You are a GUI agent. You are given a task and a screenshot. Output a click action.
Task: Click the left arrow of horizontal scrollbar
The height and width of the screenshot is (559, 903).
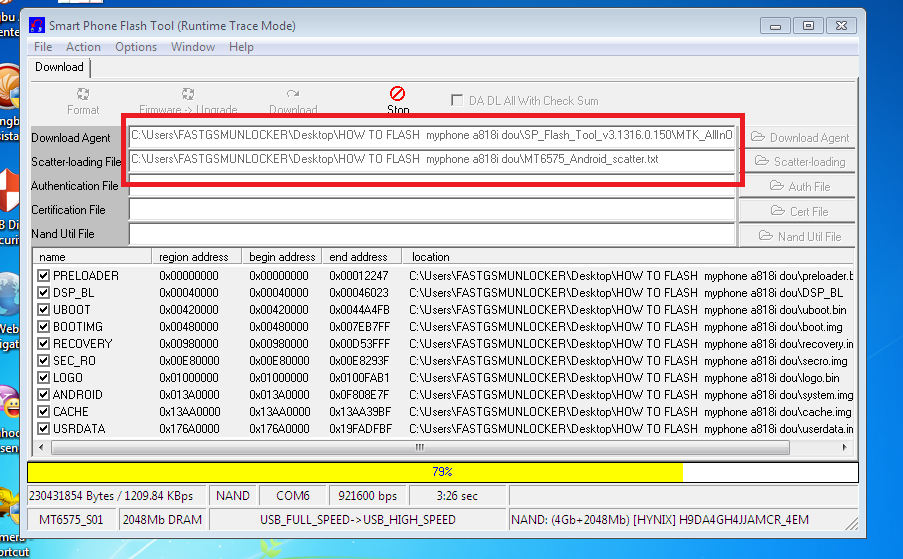coord(41,447)
